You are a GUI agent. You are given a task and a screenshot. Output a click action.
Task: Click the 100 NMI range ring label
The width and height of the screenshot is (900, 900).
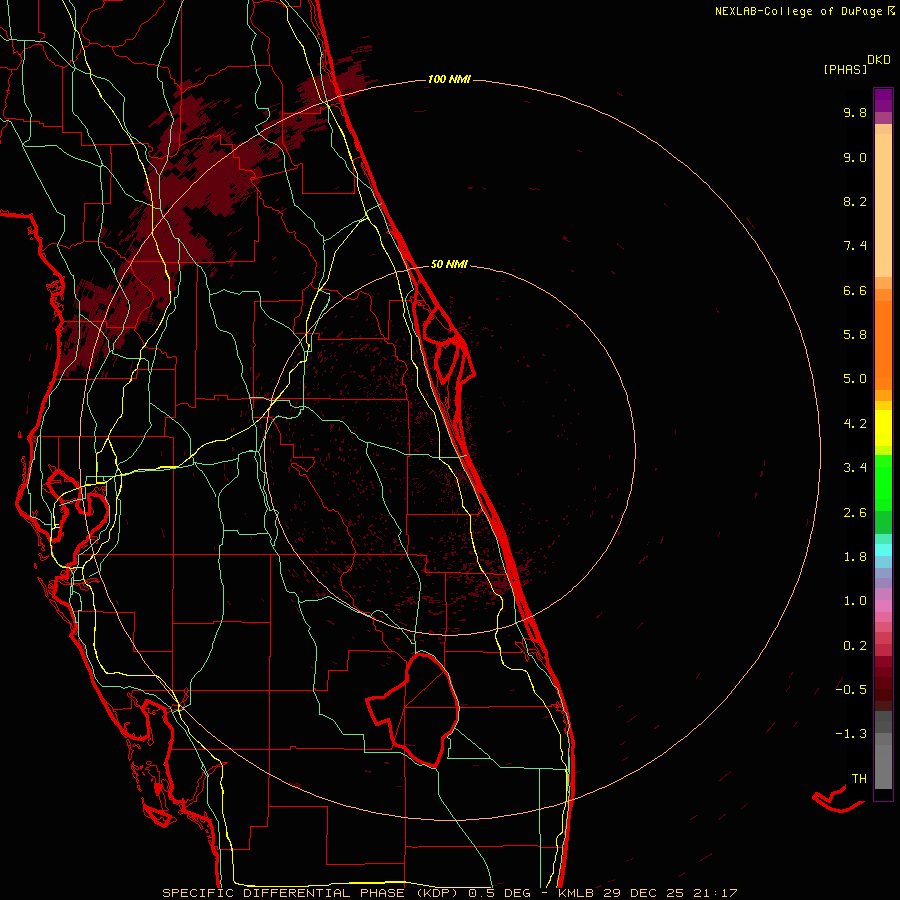coord(449,79)
